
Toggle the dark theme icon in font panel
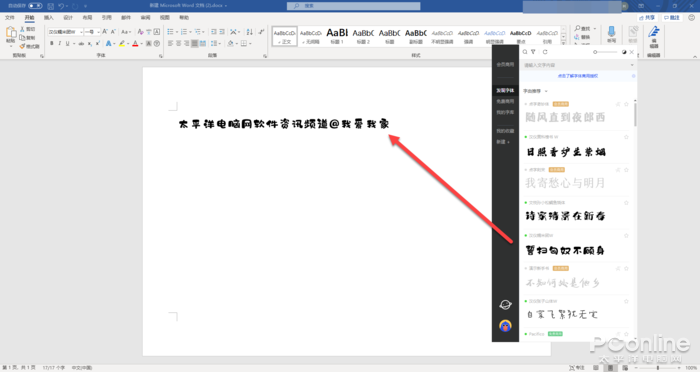click(x=624, y=52)
